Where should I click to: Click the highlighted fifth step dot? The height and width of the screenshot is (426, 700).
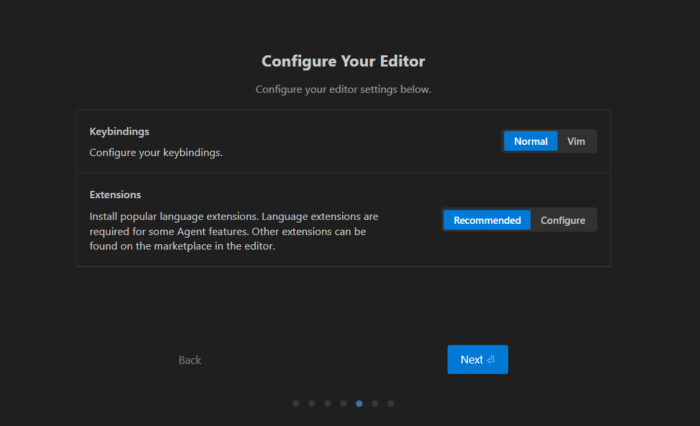pyautogui.click(x=359, y=404)
